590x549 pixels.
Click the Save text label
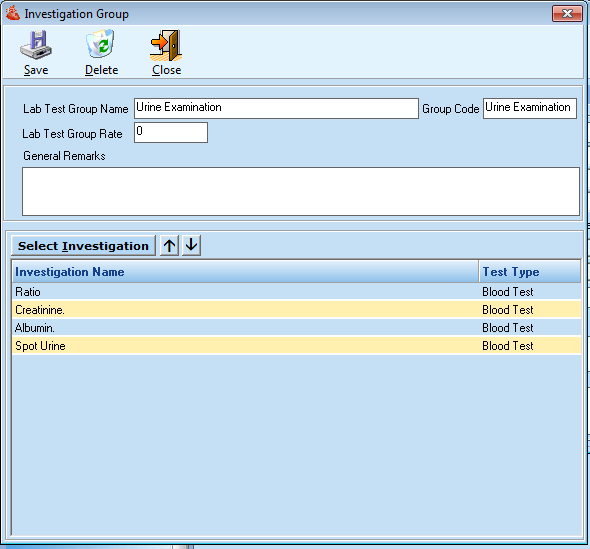coord(36,70)
